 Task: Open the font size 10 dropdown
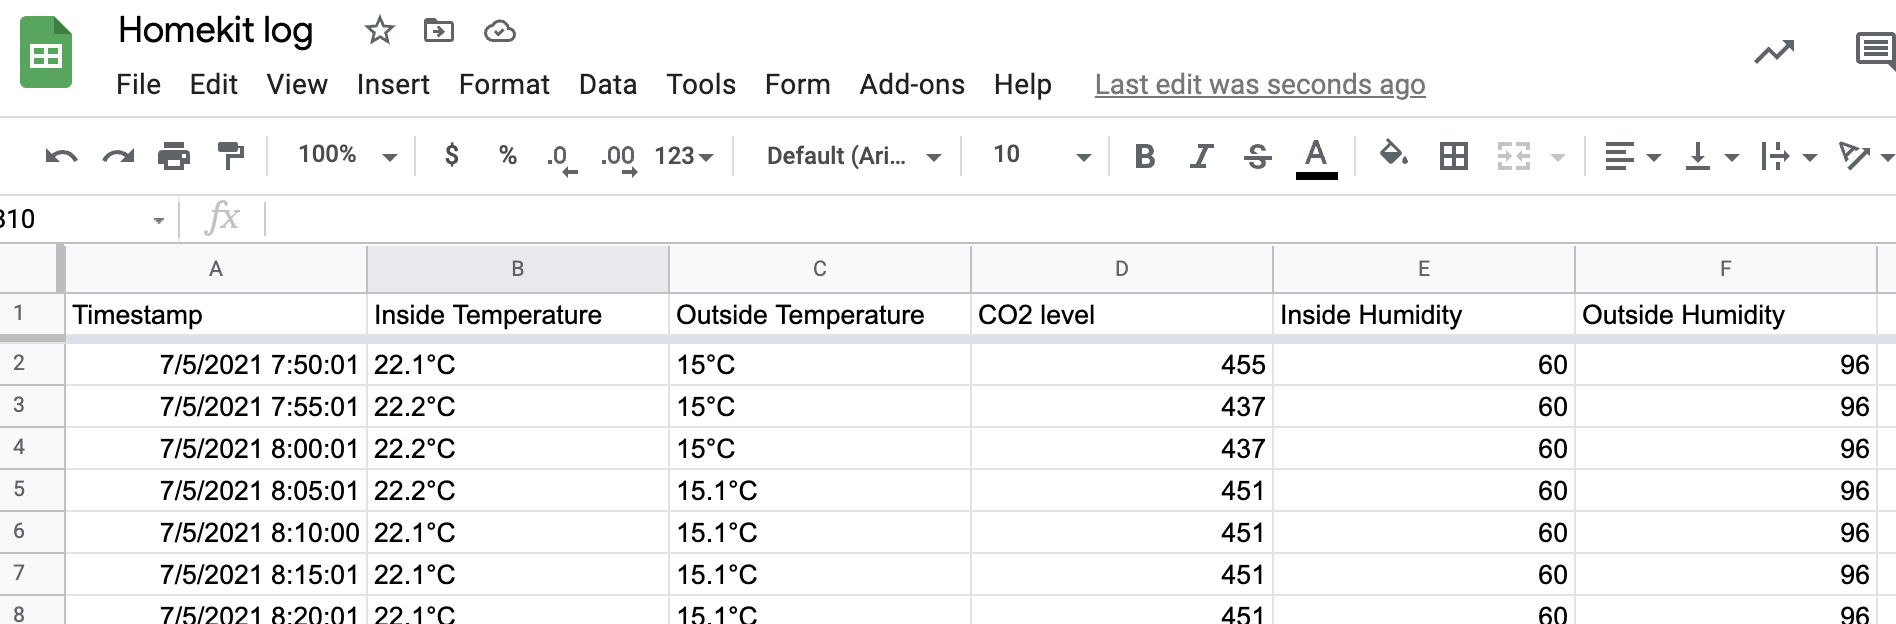click(1040, 156)
